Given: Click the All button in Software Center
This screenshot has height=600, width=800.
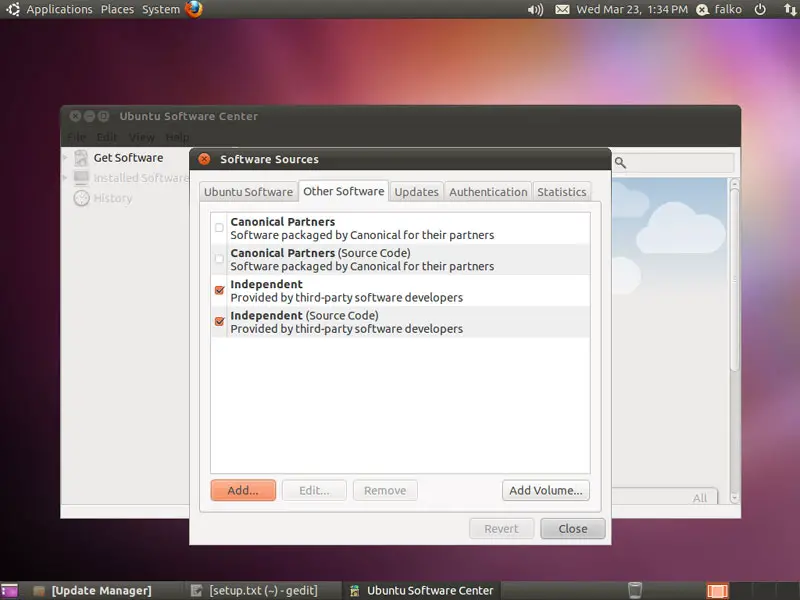Looking at the screenshot, I should click(x=700, y=498).
